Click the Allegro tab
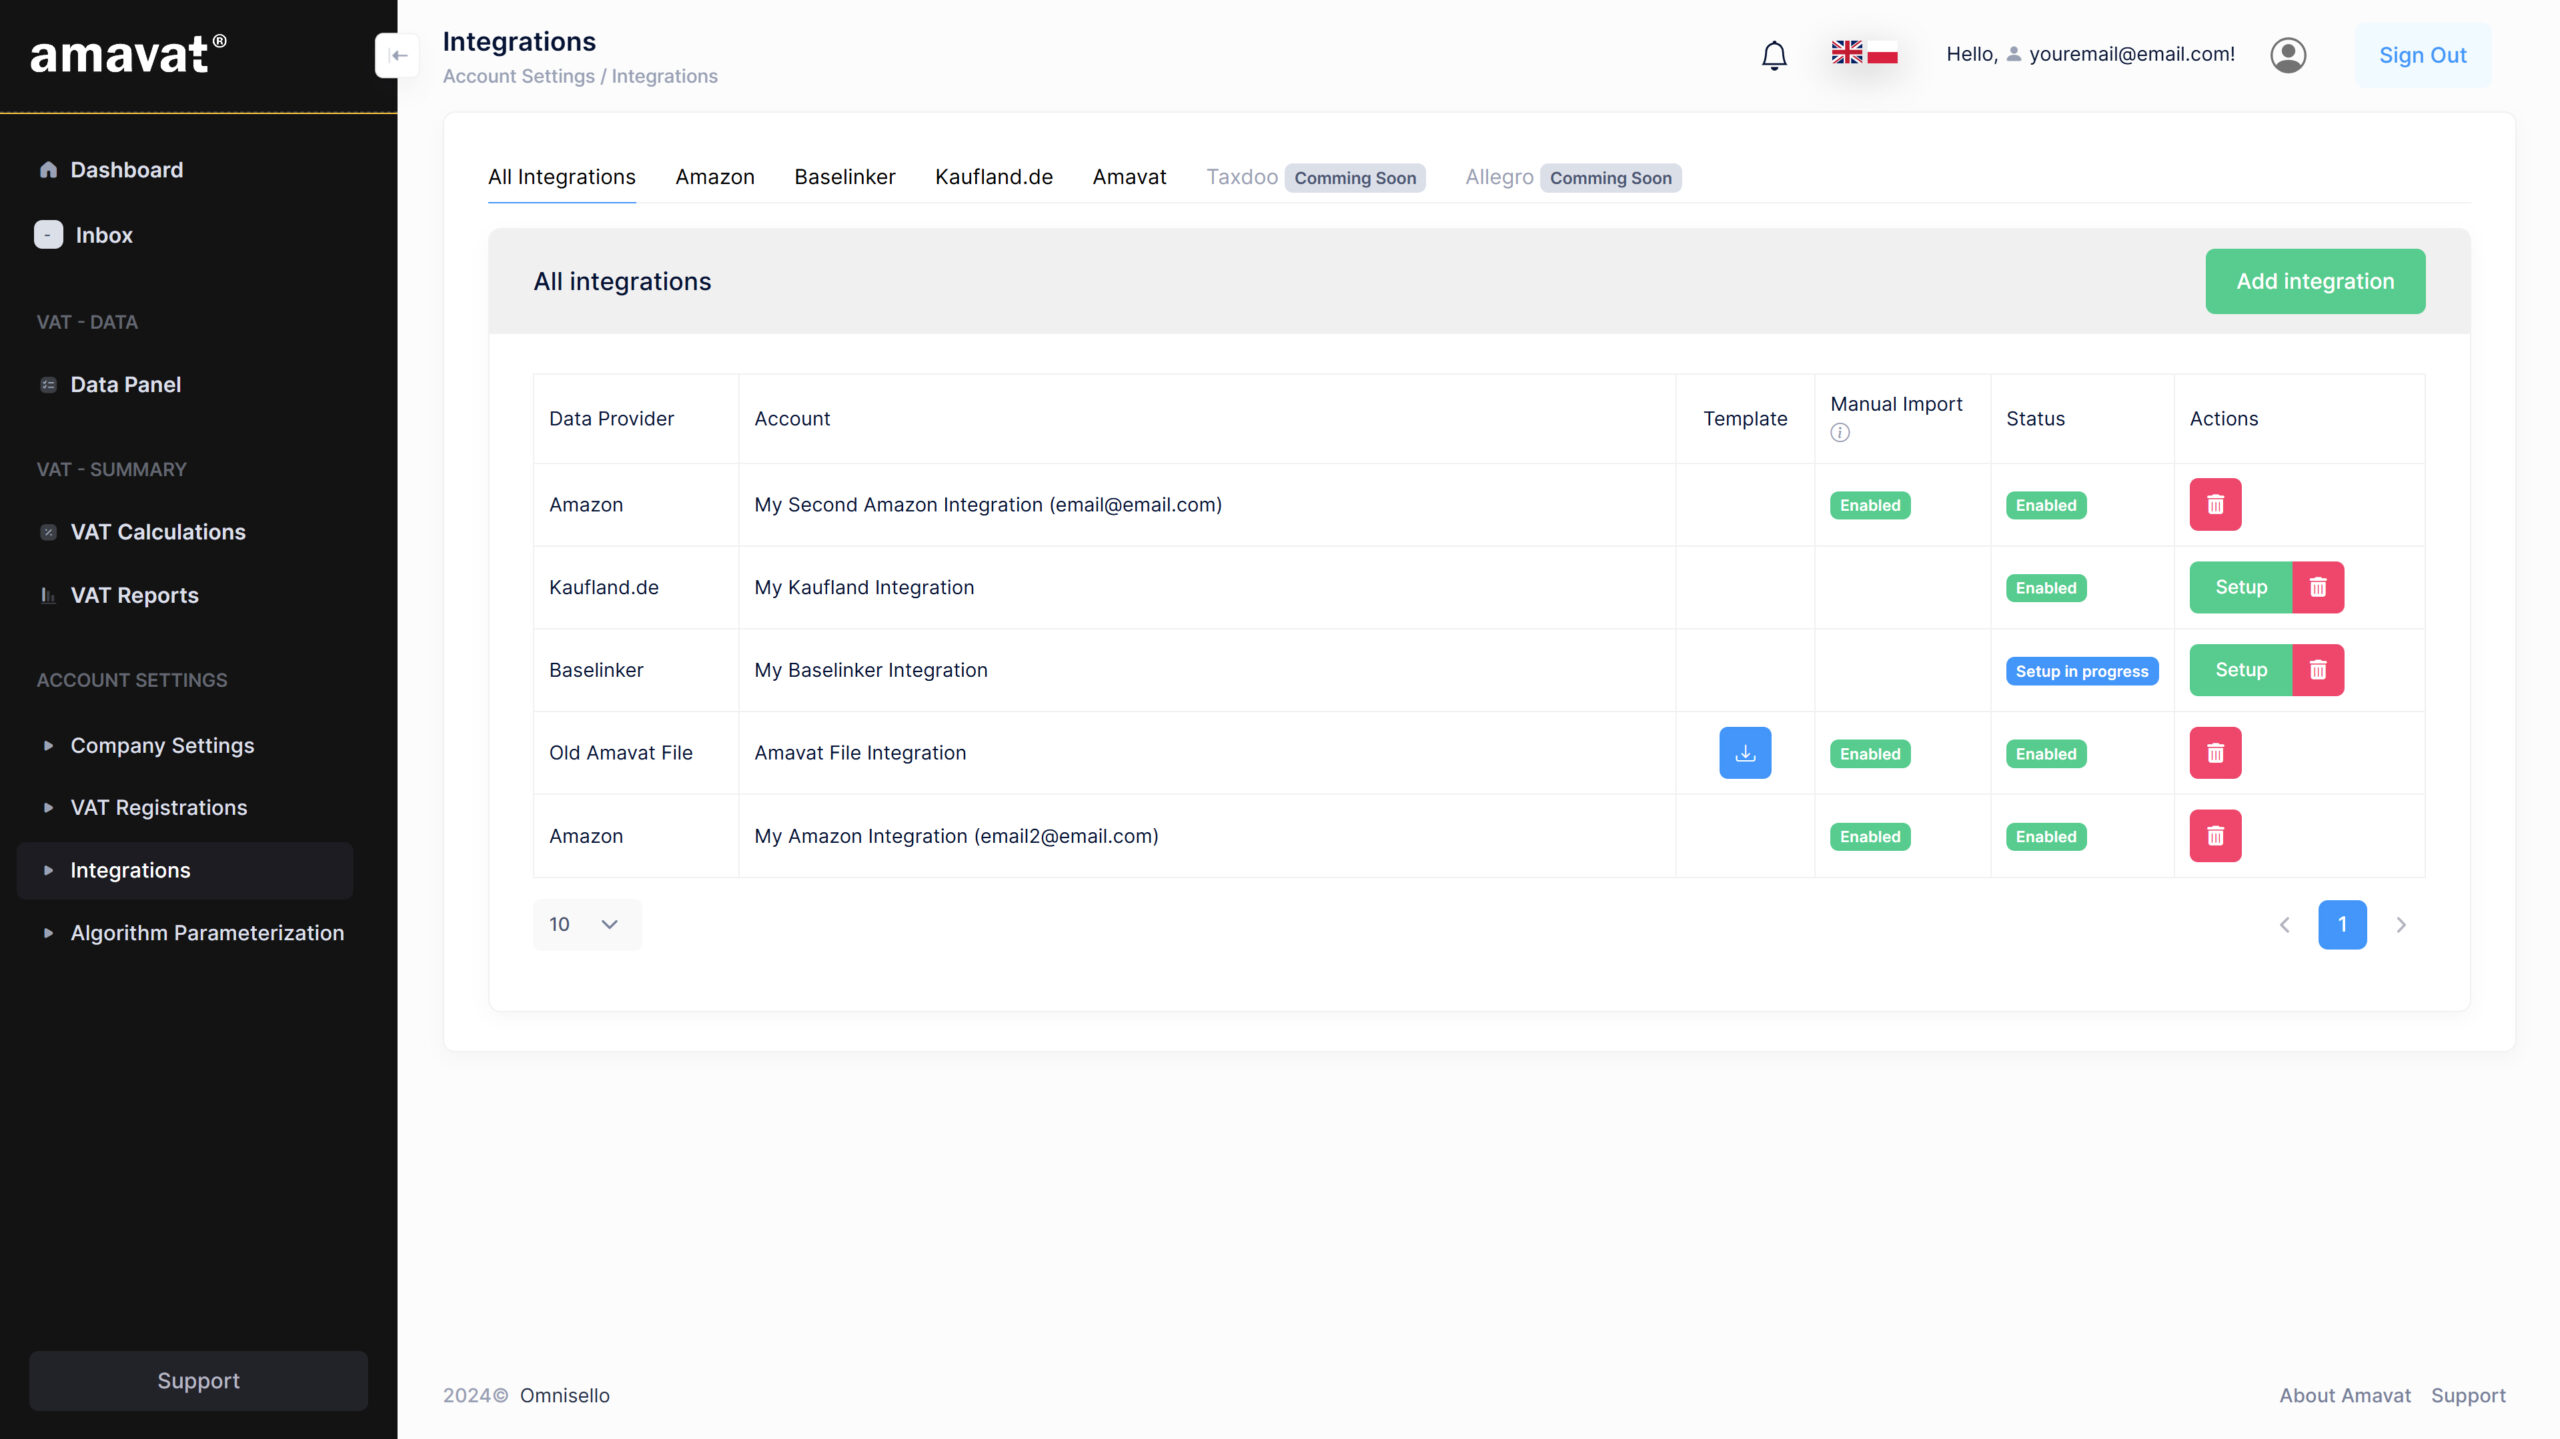 pos(1498,177)
